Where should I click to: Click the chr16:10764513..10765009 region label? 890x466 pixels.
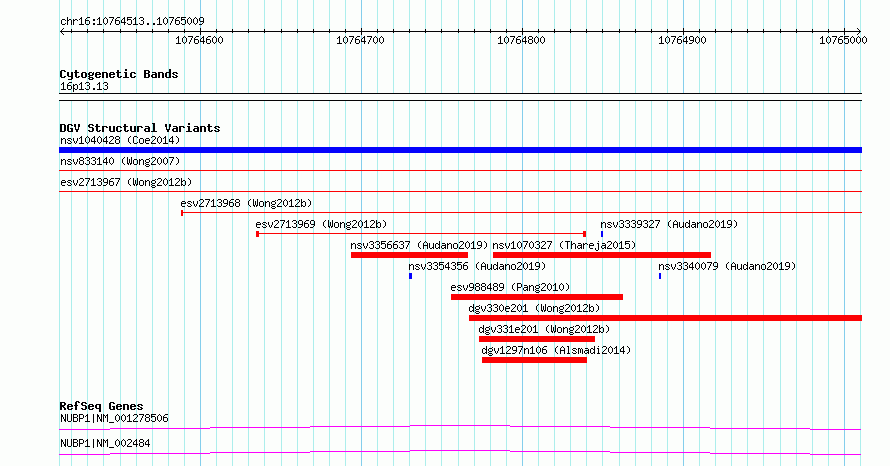[x=132, y=21]
